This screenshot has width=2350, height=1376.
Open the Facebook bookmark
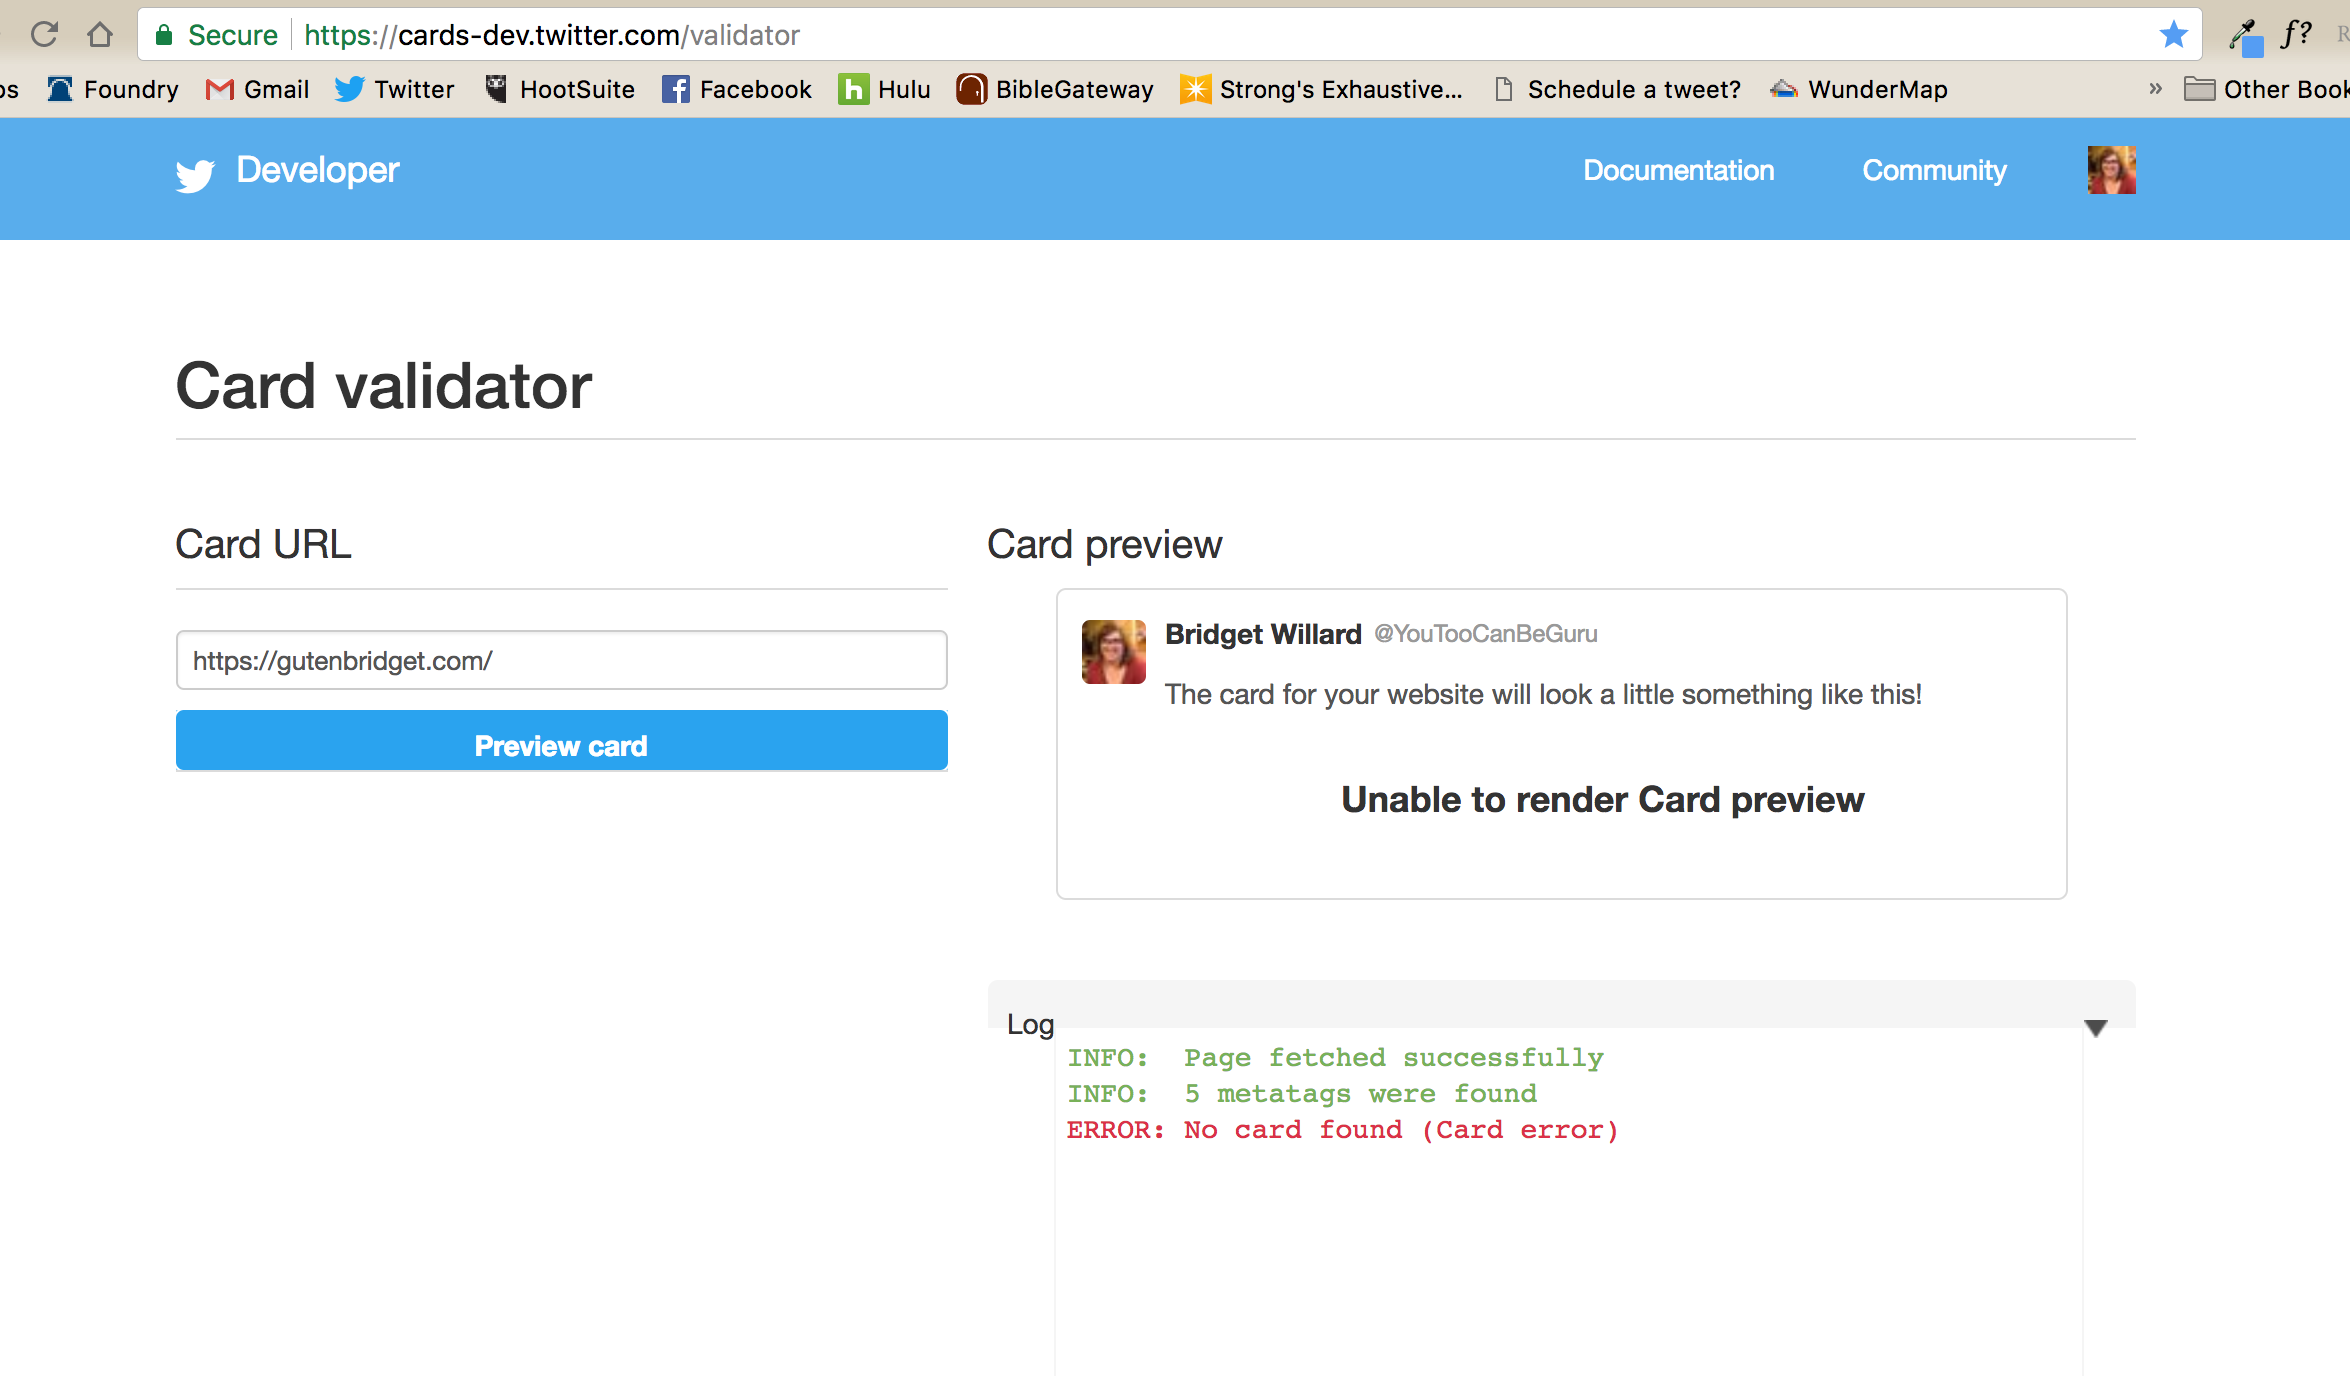point(737,90)
